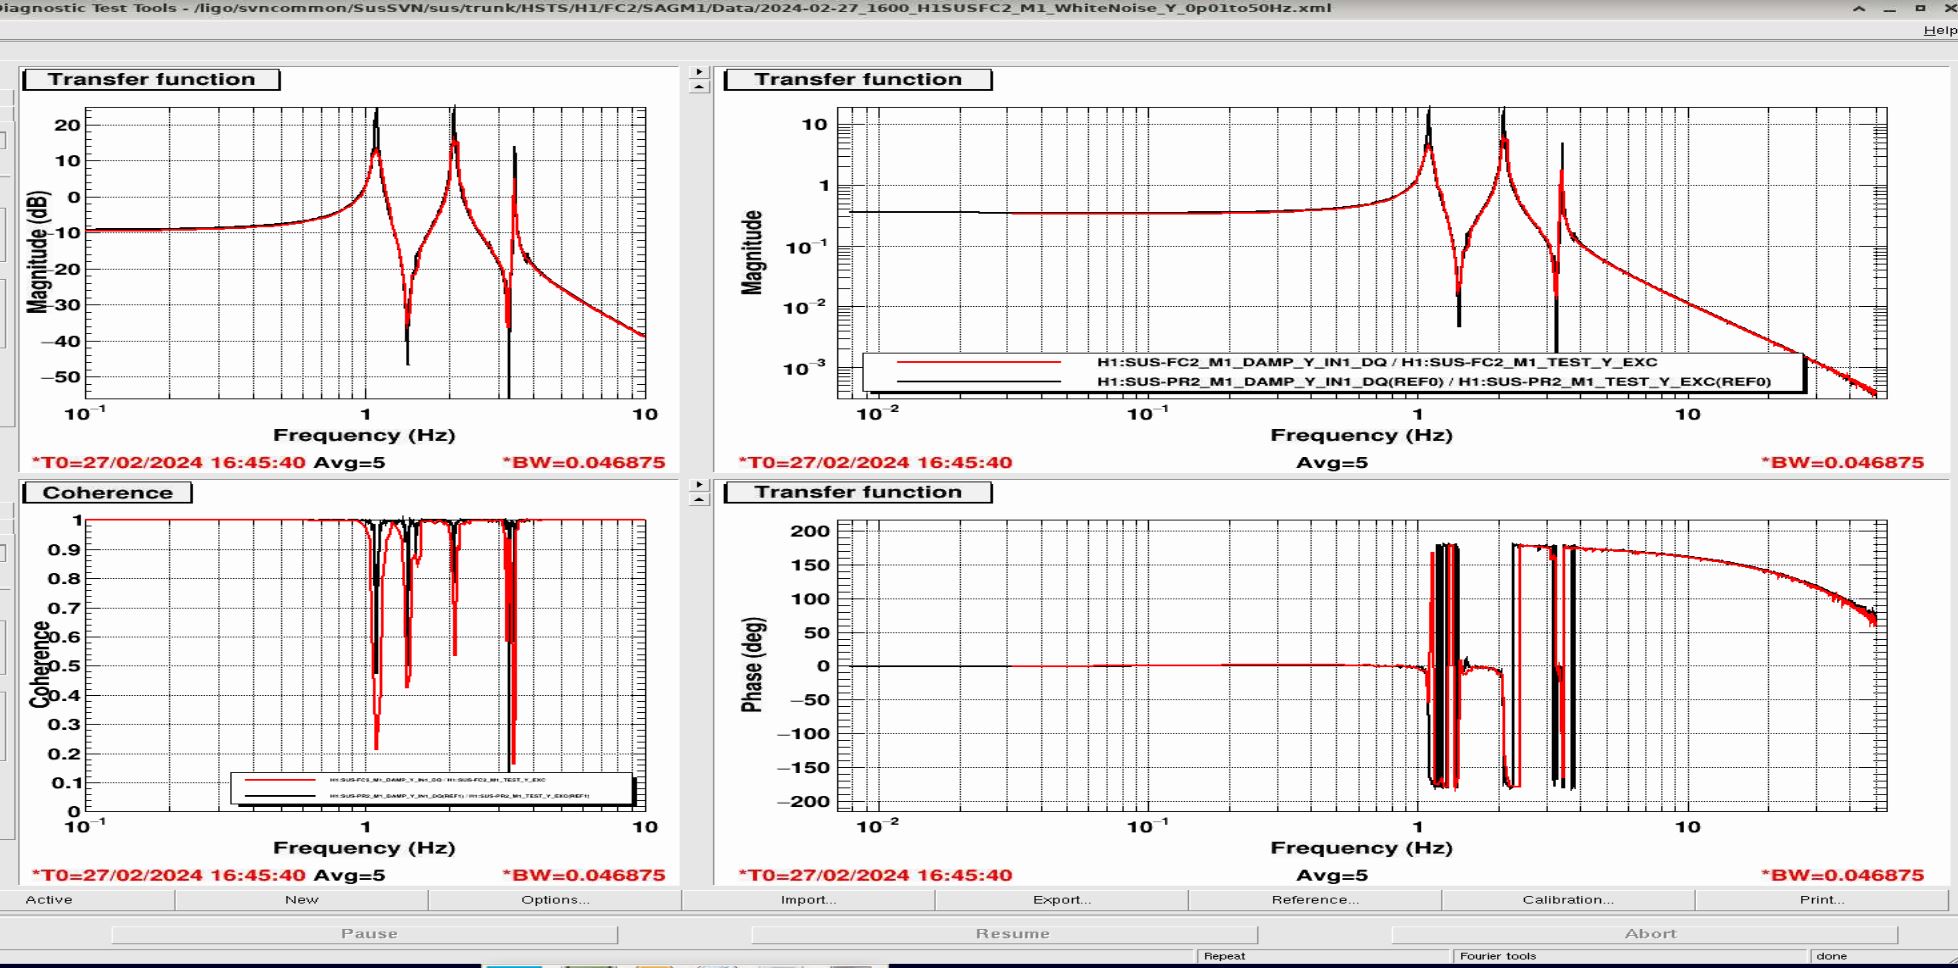
Task: Open the Reference dialog
Action: click(1314, 900)
